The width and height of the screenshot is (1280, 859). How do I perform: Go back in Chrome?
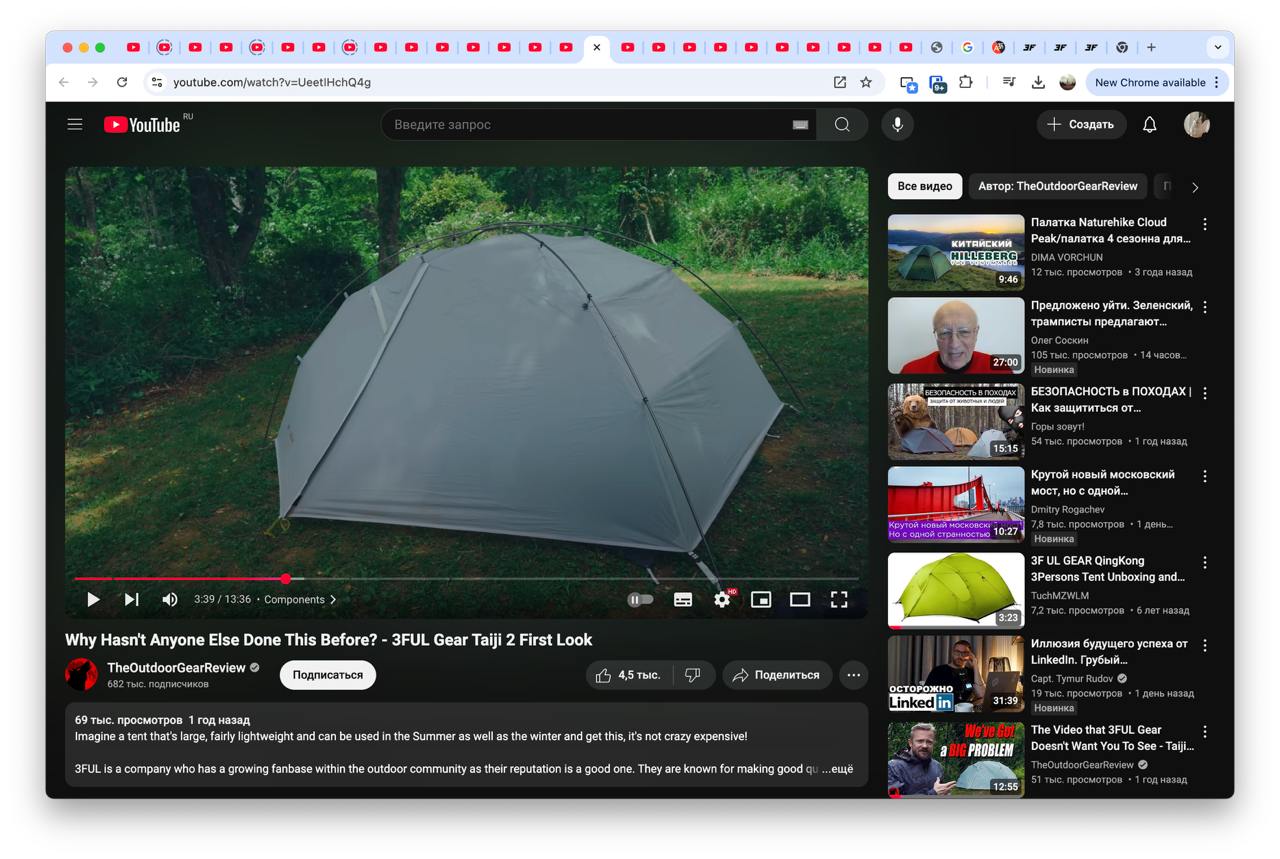pyautogui.click(x=64, y=82)
